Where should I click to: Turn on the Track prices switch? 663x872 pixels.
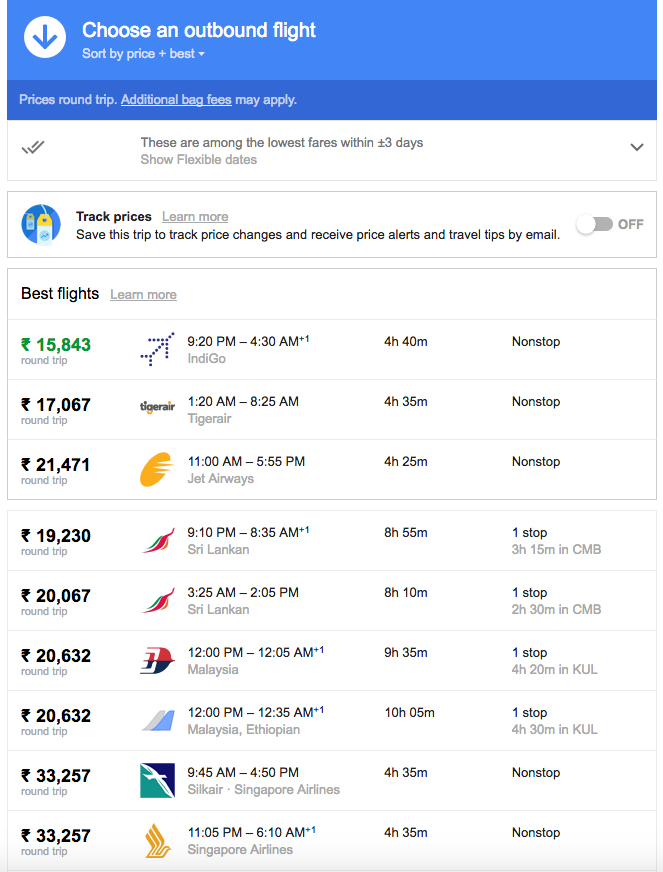(x=595, y=224)
